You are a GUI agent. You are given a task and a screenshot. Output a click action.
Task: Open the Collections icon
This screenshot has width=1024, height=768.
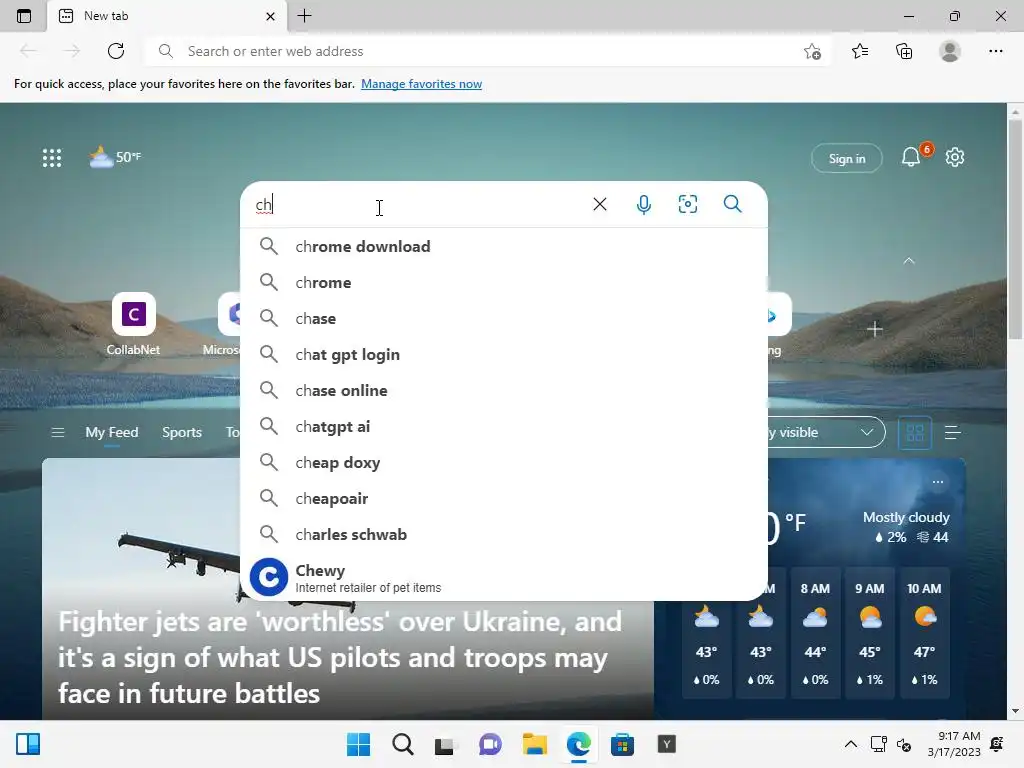point(904,51)
